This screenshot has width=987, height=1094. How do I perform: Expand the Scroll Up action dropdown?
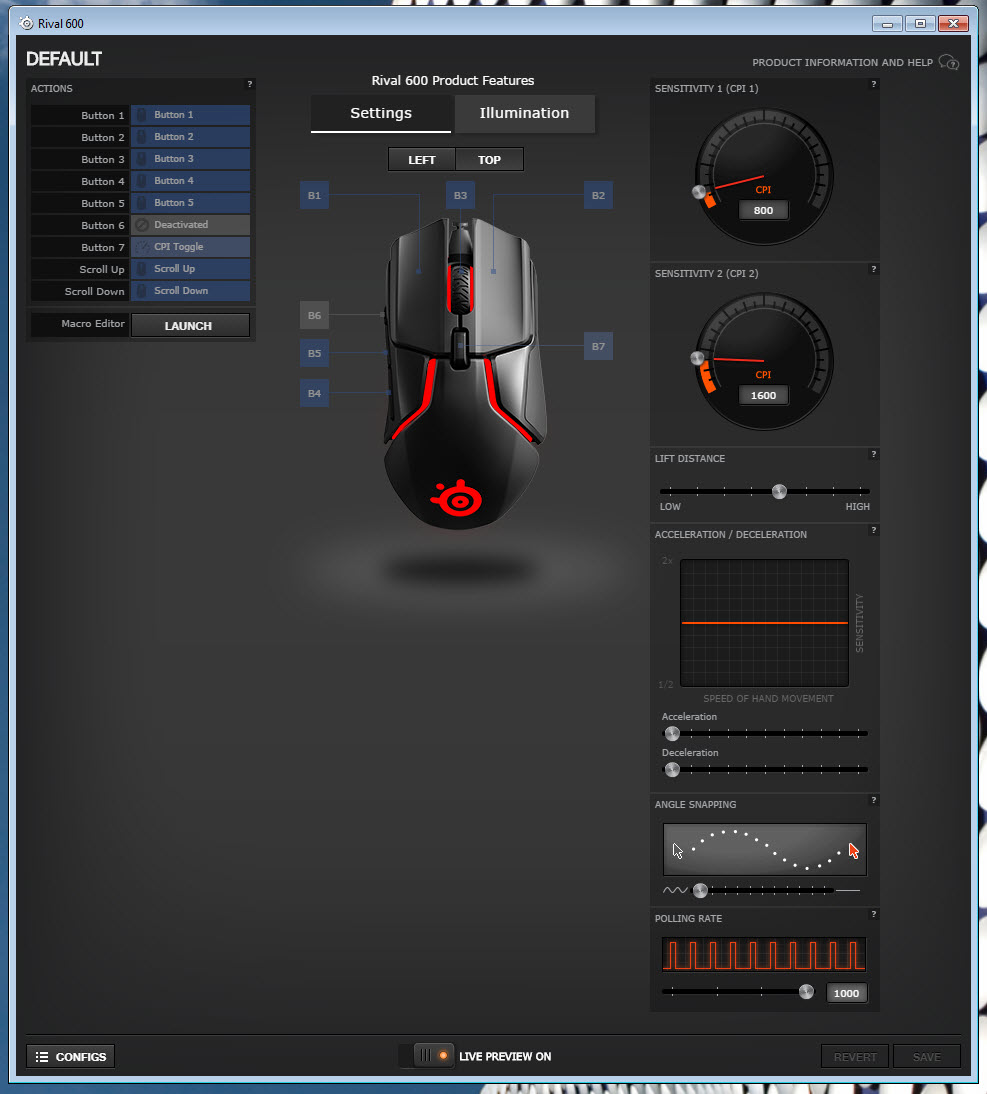pyautogui.click(x=190, y=269)
